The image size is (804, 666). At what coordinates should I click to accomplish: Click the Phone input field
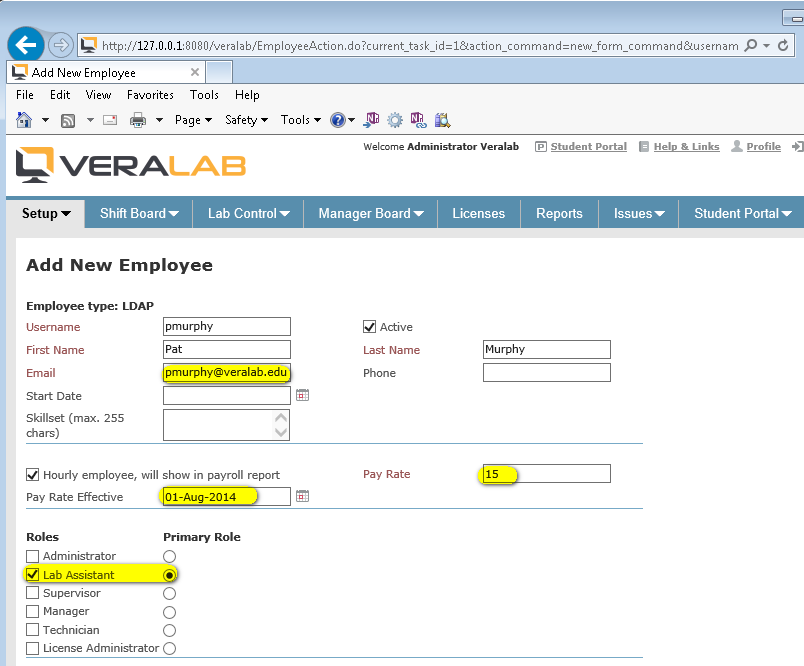pos(547,373)
